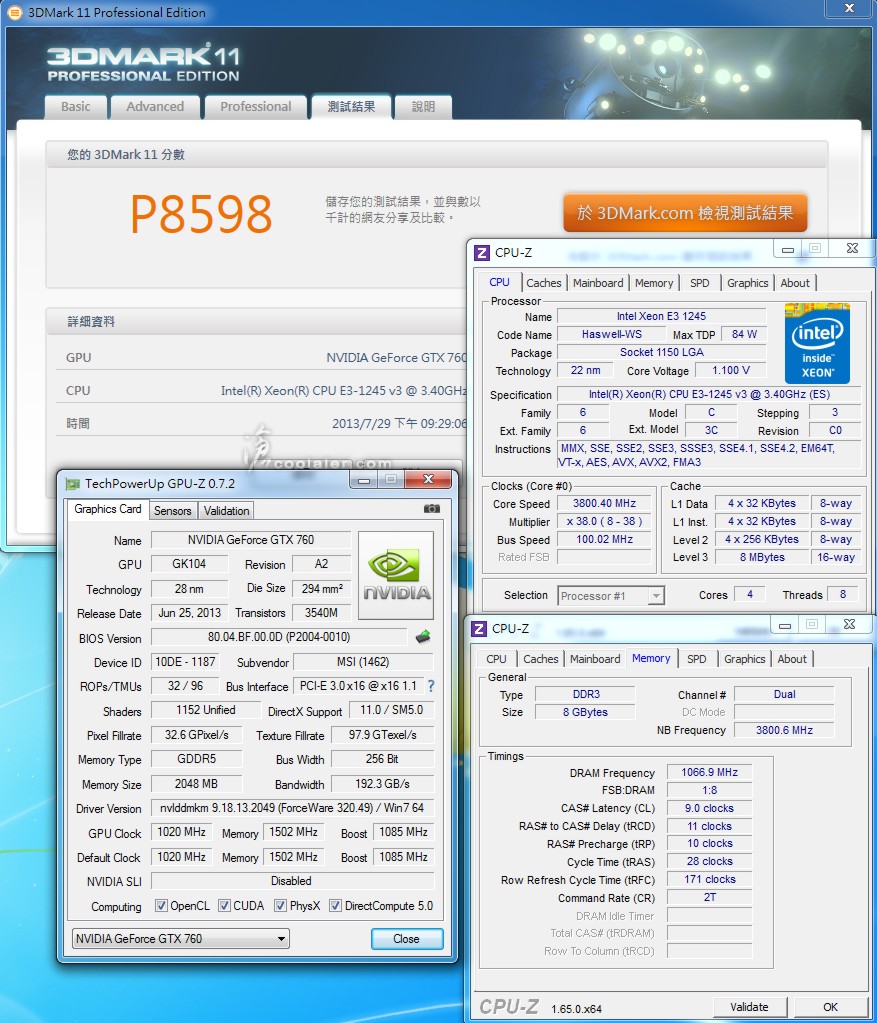Screen dimensions: 877x1023
Task: Open the Bus Interface question mark help
Action: pos(431,686)
